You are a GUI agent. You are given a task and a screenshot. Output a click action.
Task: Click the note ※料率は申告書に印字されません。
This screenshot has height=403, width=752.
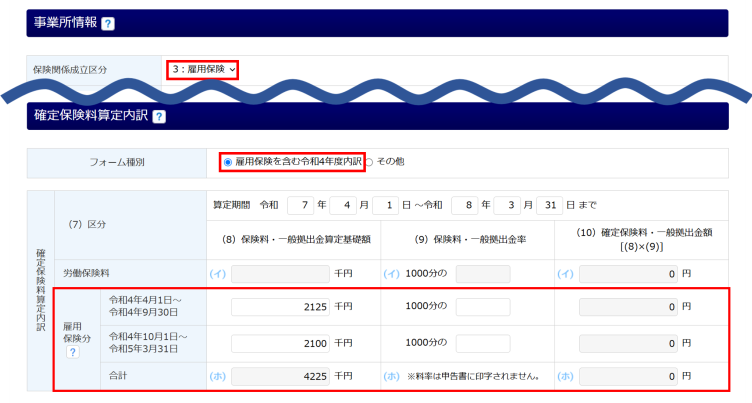pyautogui.click(x=474, y=377)
